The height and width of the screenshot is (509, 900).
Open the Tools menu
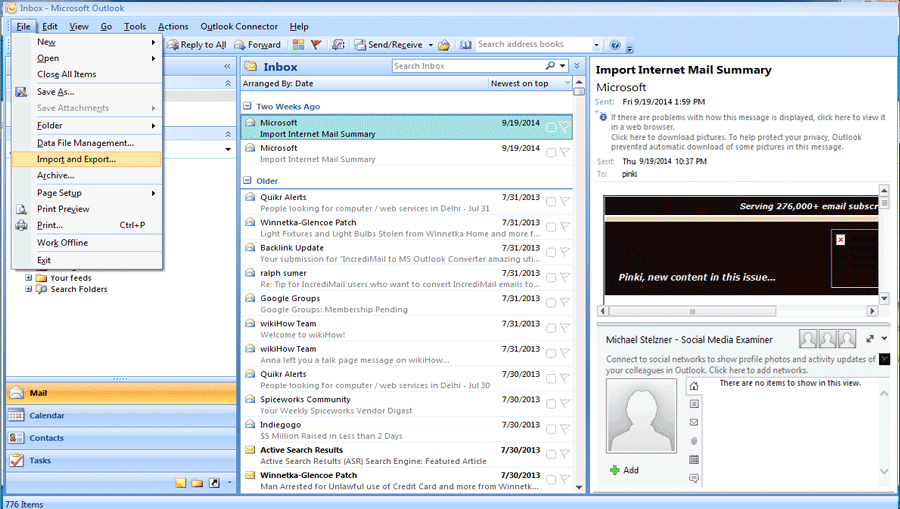click(135, 27)
